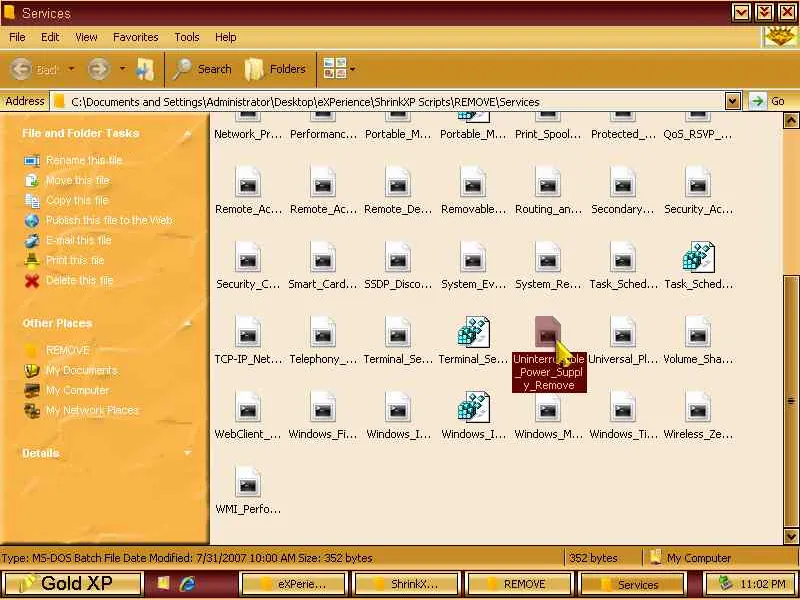800x600 pixels.
Task: Expand the Address bar dropdown
Action: pos(733,102)
